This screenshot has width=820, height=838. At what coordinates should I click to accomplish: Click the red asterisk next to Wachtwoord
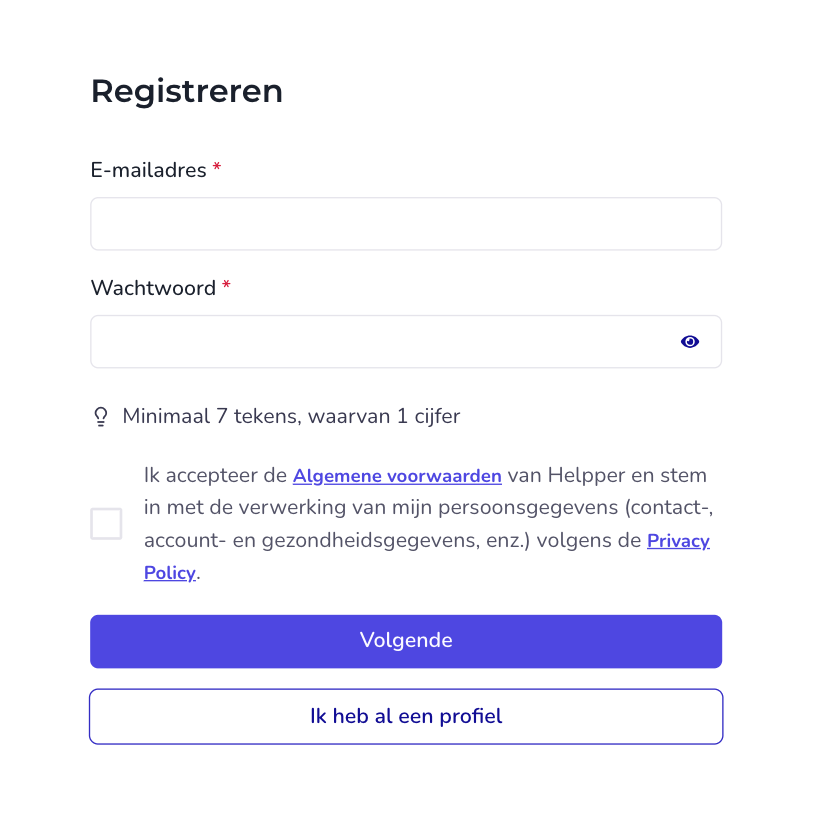226,287
